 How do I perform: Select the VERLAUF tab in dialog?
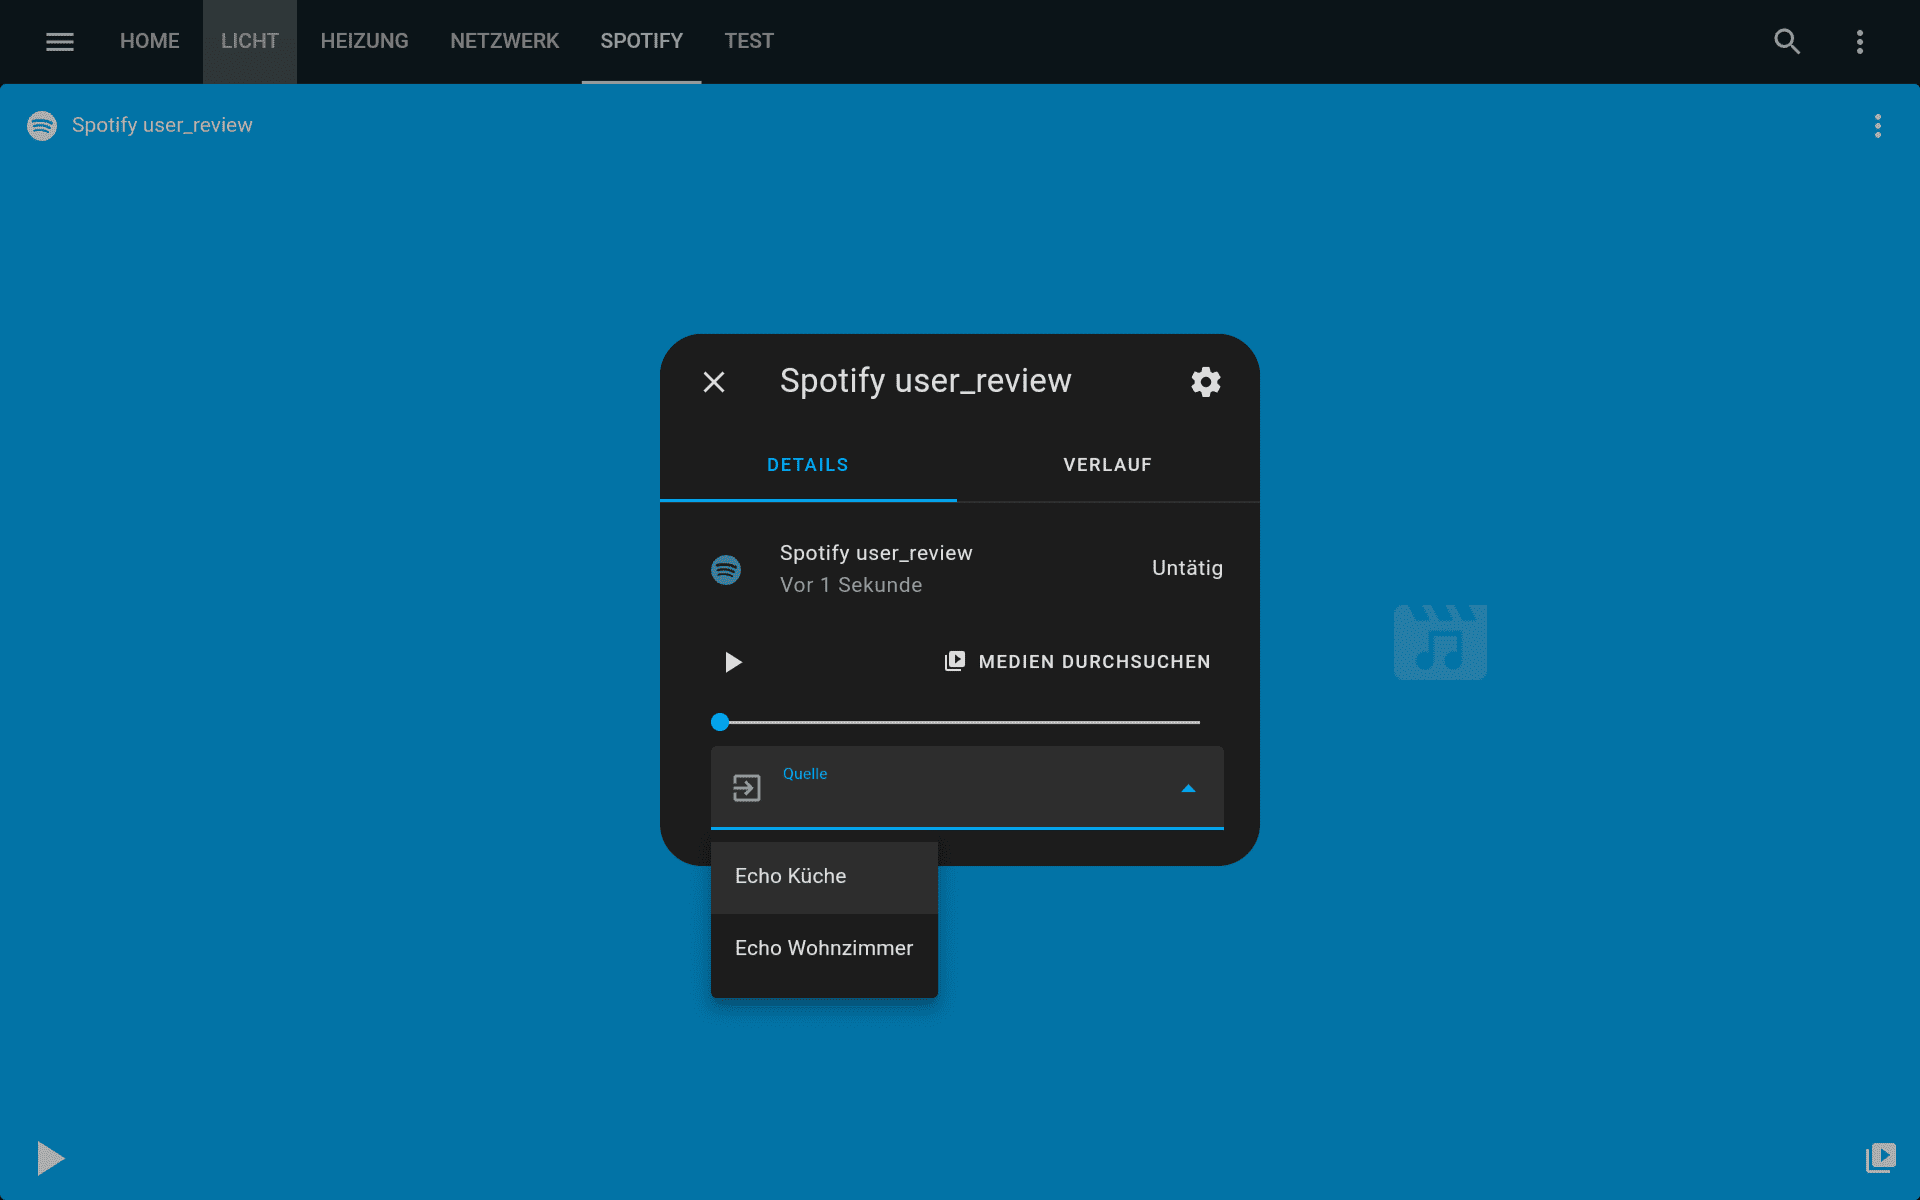pyautogui.click(x=1108, y=465)
